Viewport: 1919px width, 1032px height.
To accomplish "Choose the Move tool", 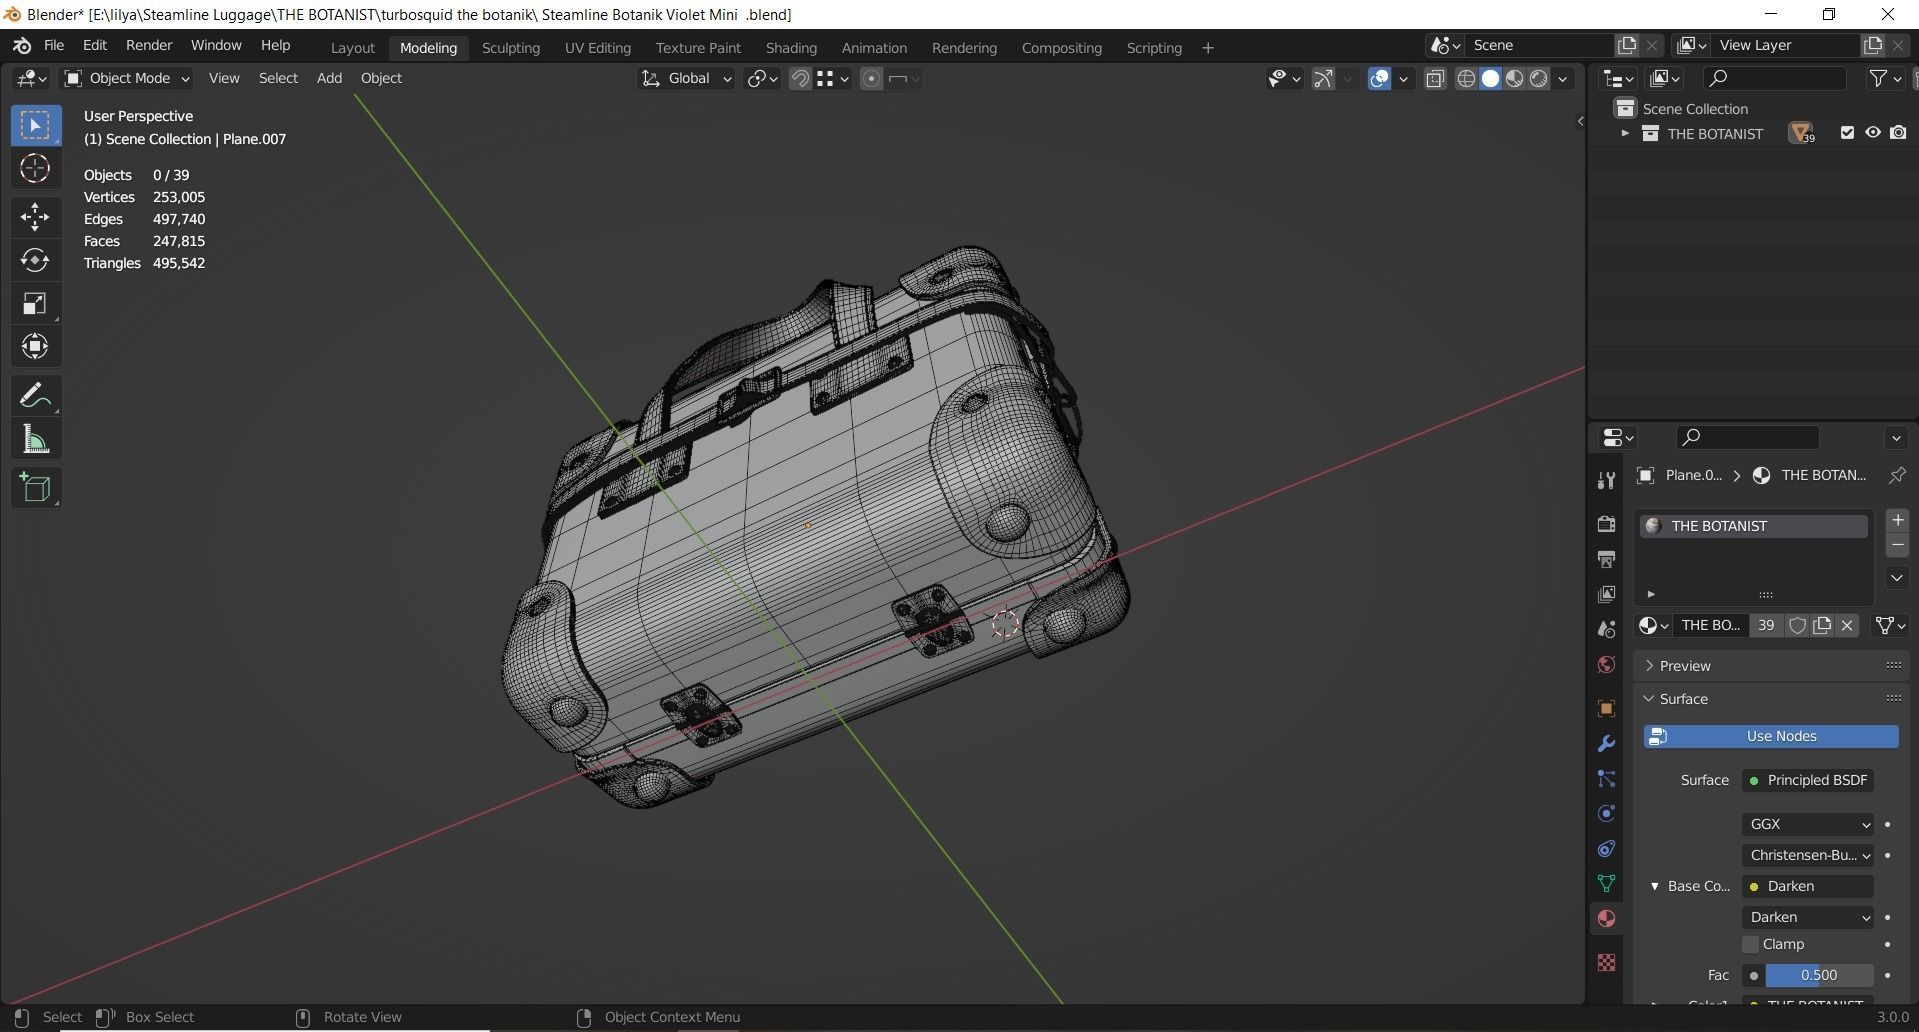I will (x=35, y=217).
